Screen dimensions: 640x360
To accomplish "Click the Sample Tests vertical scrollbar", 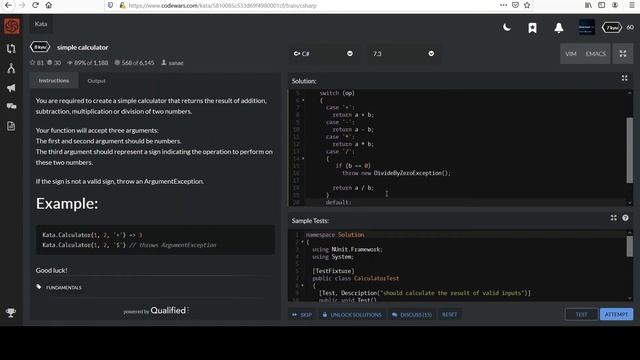I will (629, 247).
